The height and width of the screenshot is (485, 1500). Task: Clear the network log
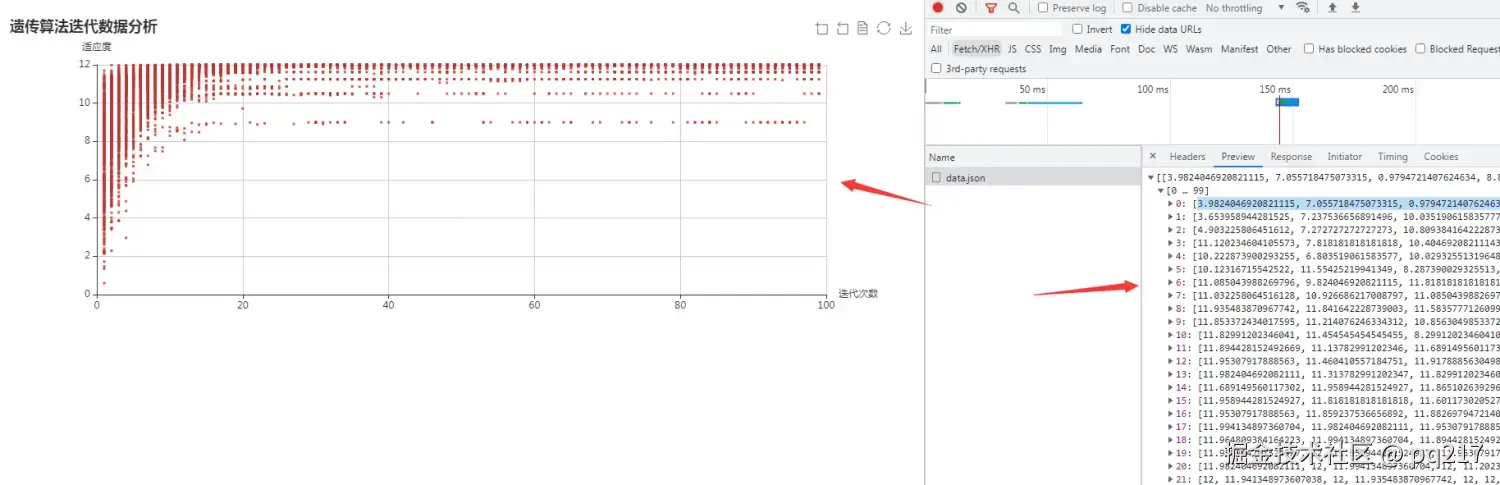click(961, 7)
